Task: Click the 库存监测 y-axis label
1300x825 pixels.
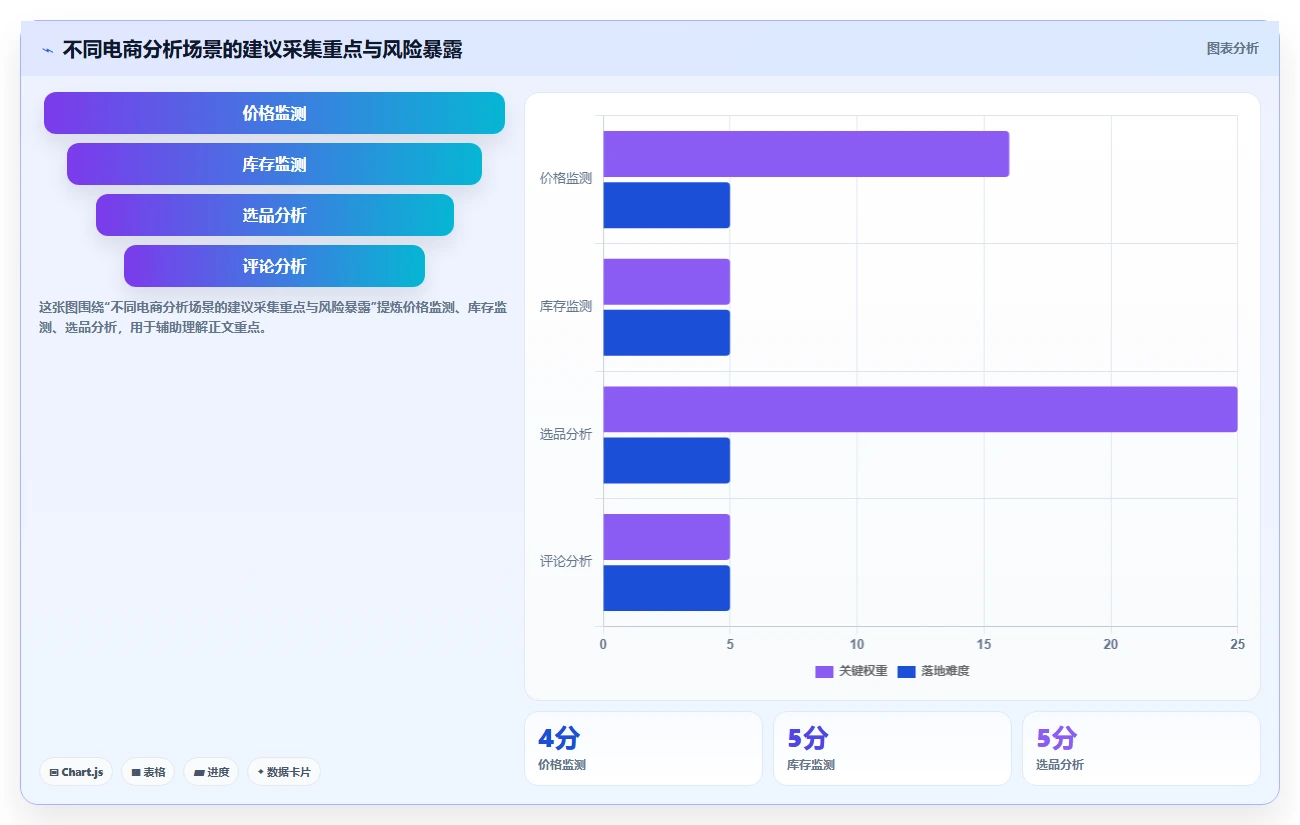Action: (565, 307)
